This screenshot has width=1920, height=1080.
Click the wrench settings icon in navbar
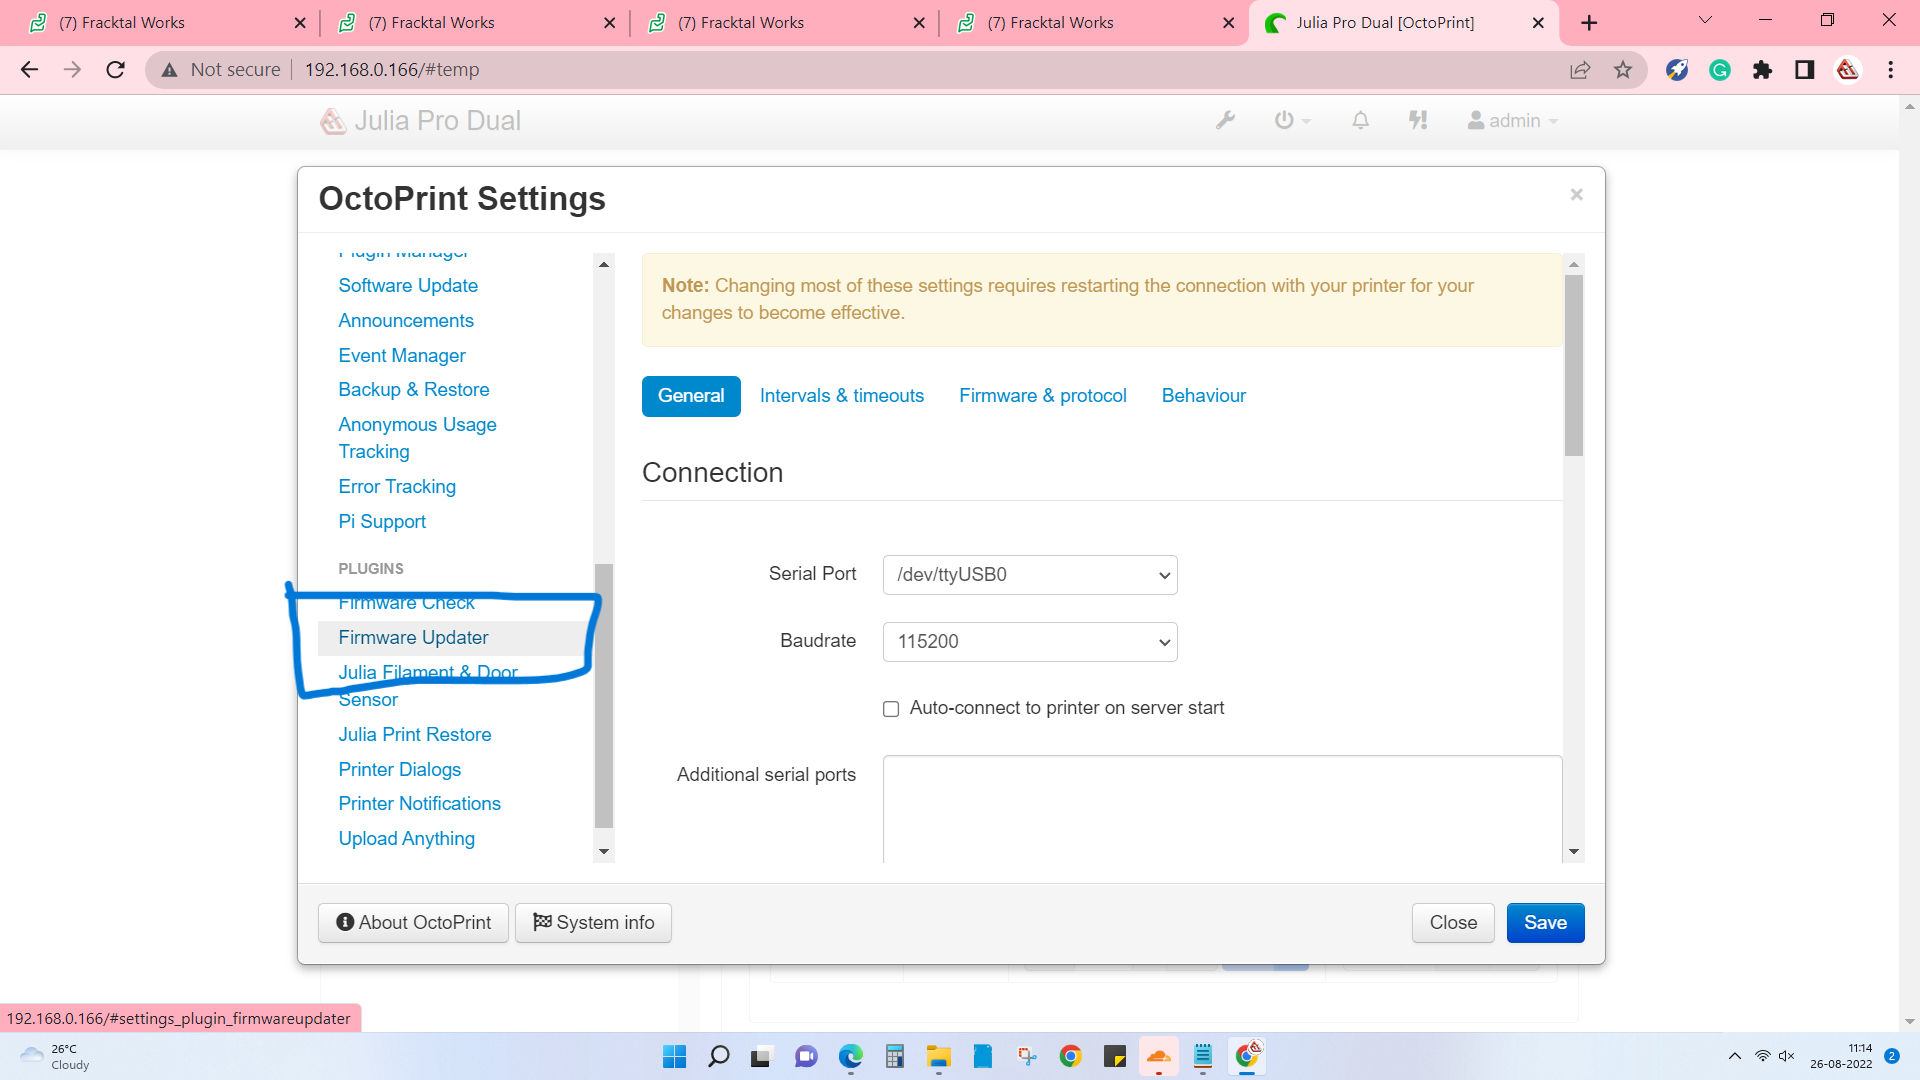pos(1225,121)
